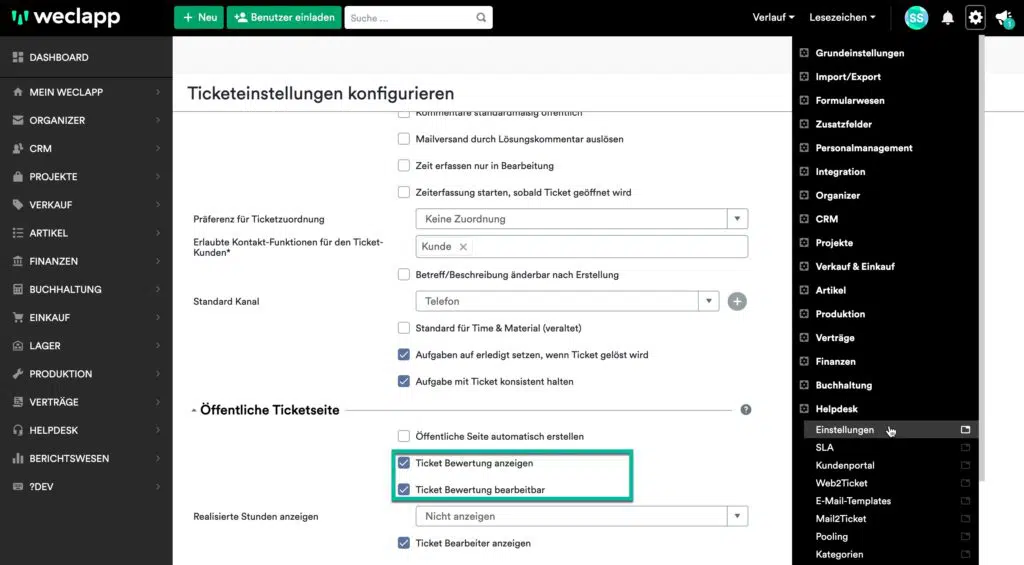
Task: Uncheck Ticket Bewertung anzeigen checkbox
Action: coord(404,464)
